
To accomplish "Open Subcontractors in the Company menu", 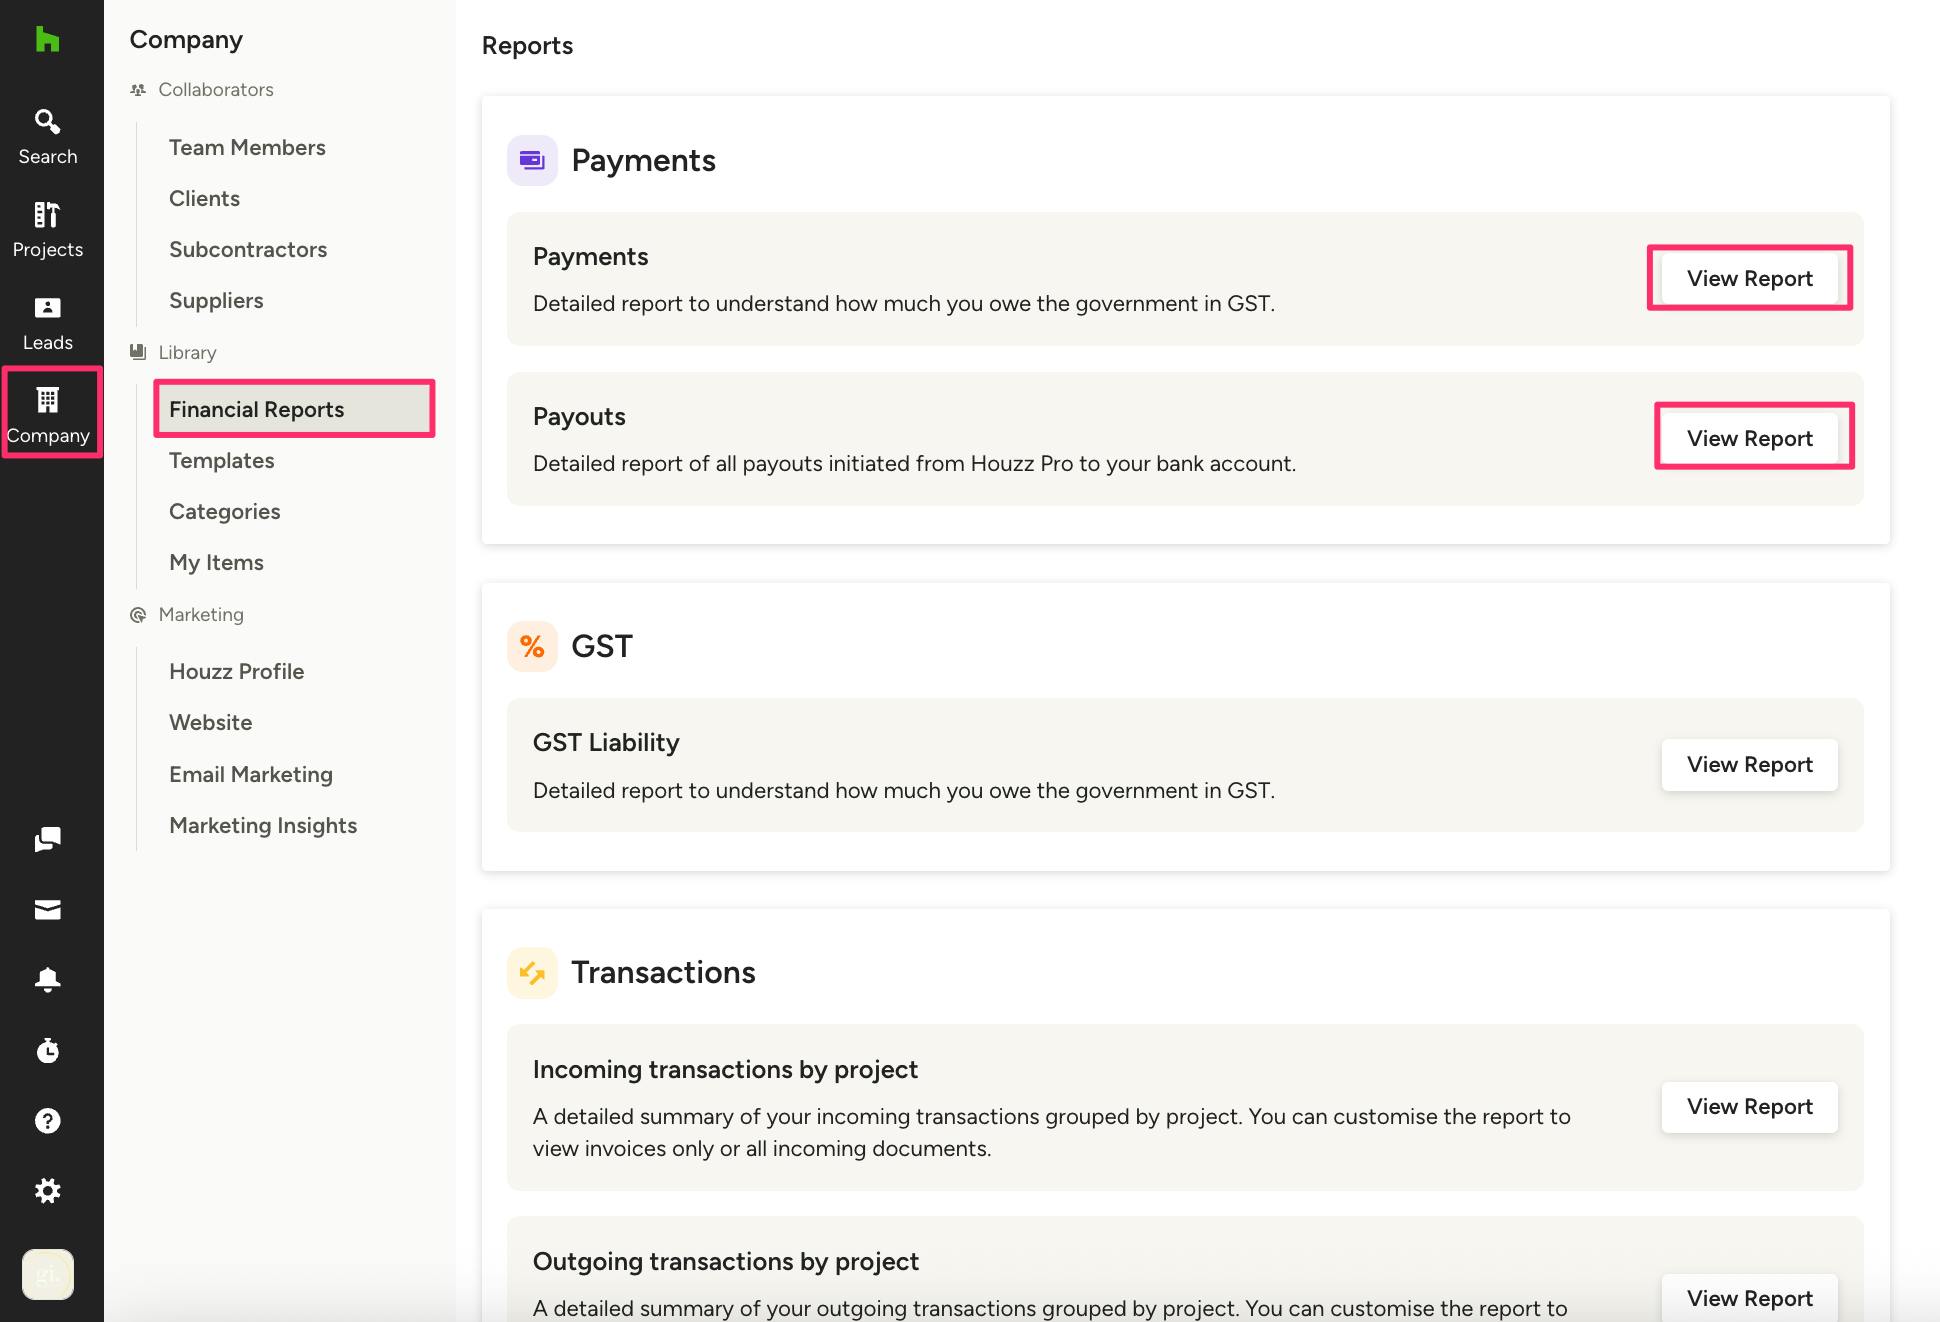I will [x=248, y=249].
